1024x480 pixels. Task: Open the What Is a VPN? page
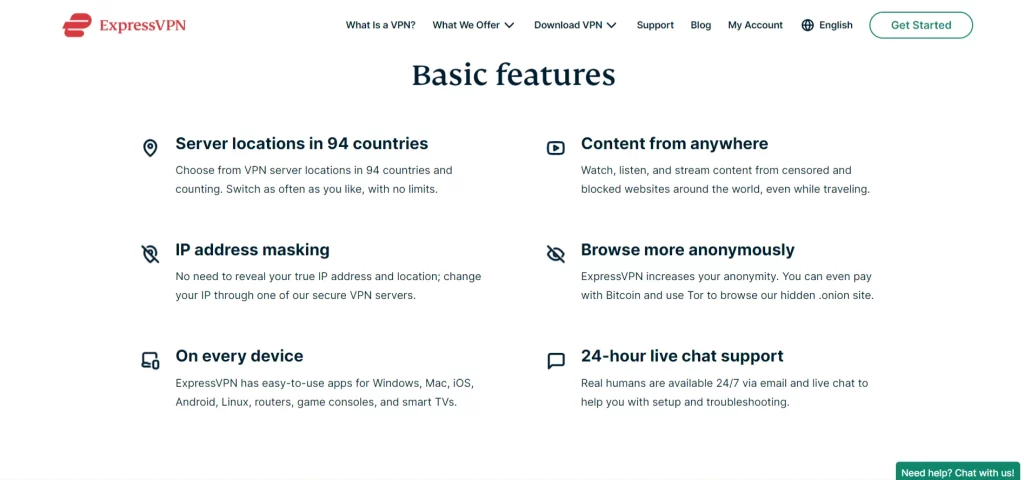point(381,25)
